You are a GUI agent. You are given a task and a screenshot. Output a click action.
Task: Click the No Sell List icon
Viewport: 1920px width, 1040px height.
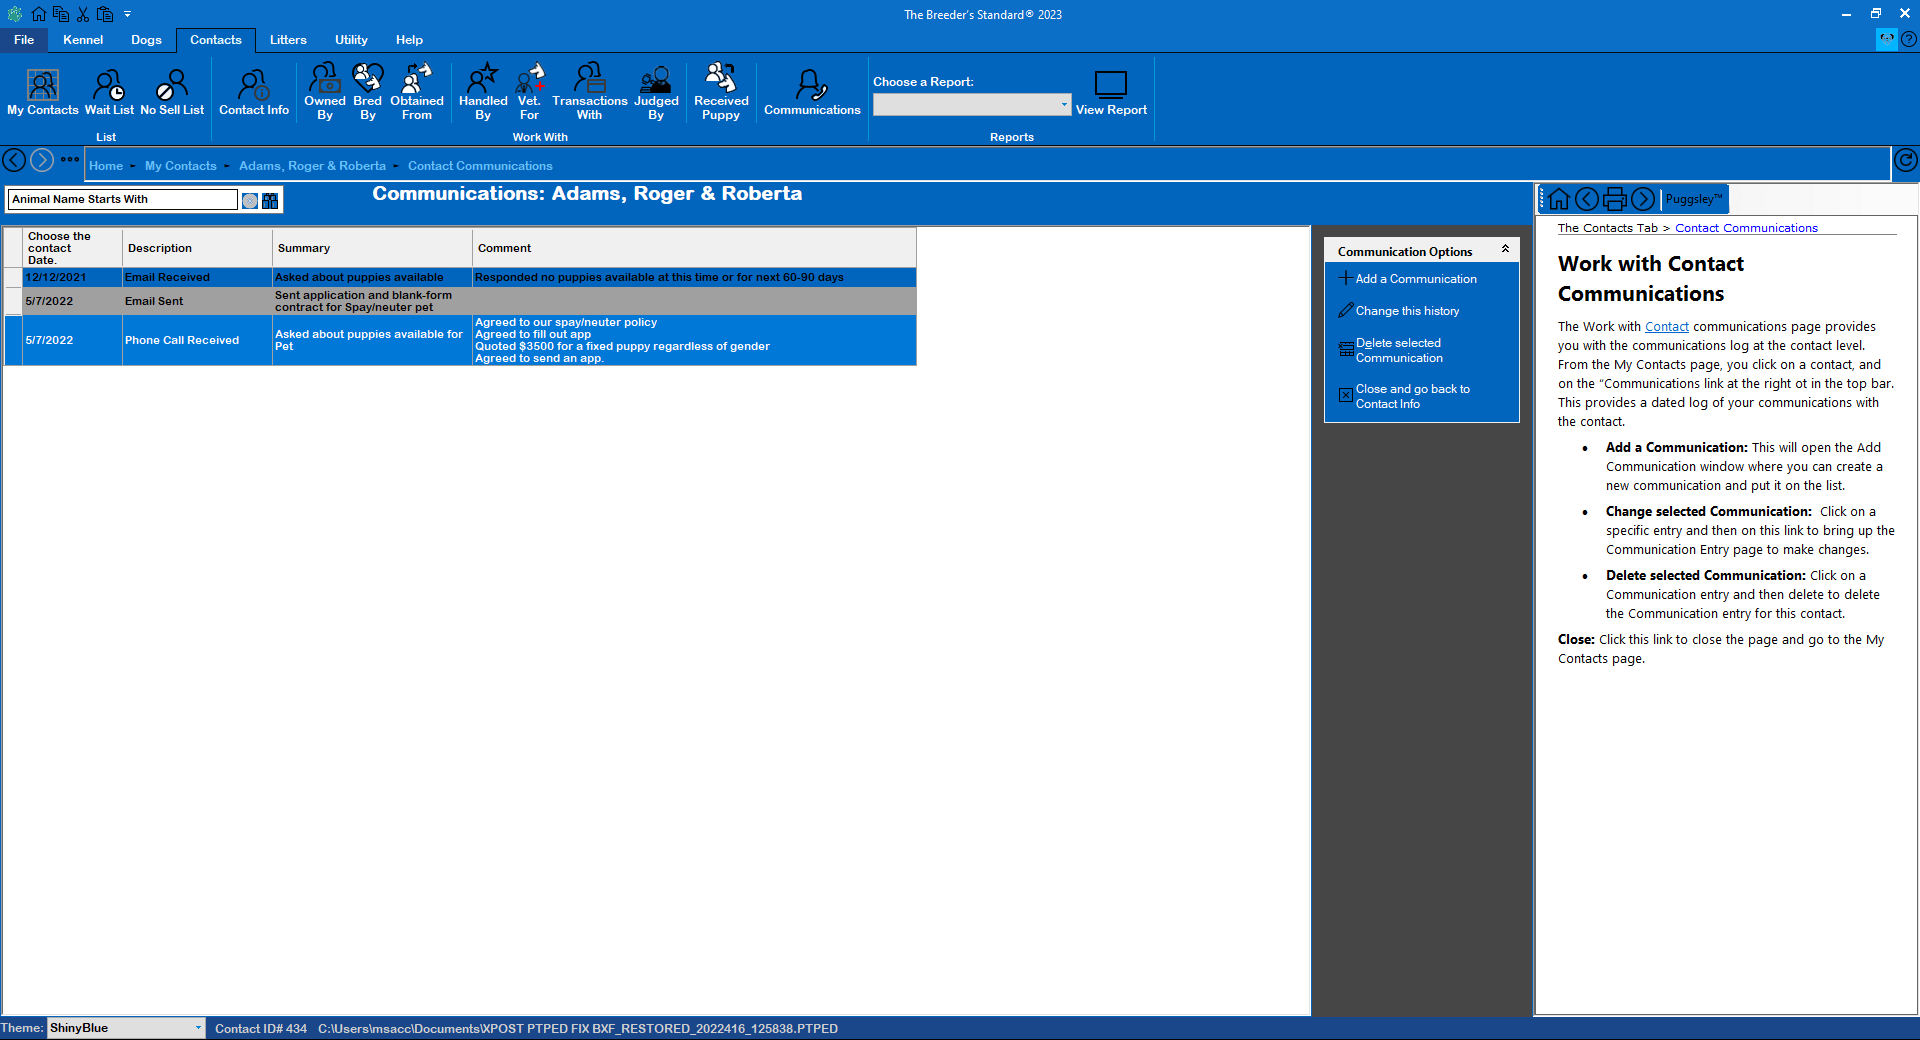click(171, 91)
